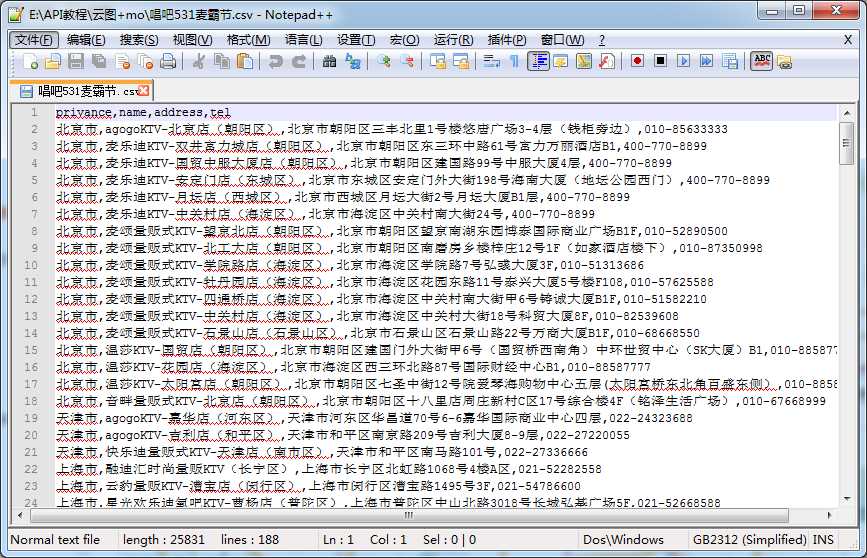Click horizontal scrollbar left arrow
The width and height of the screenshot is (867, 558).
[20, 515]
